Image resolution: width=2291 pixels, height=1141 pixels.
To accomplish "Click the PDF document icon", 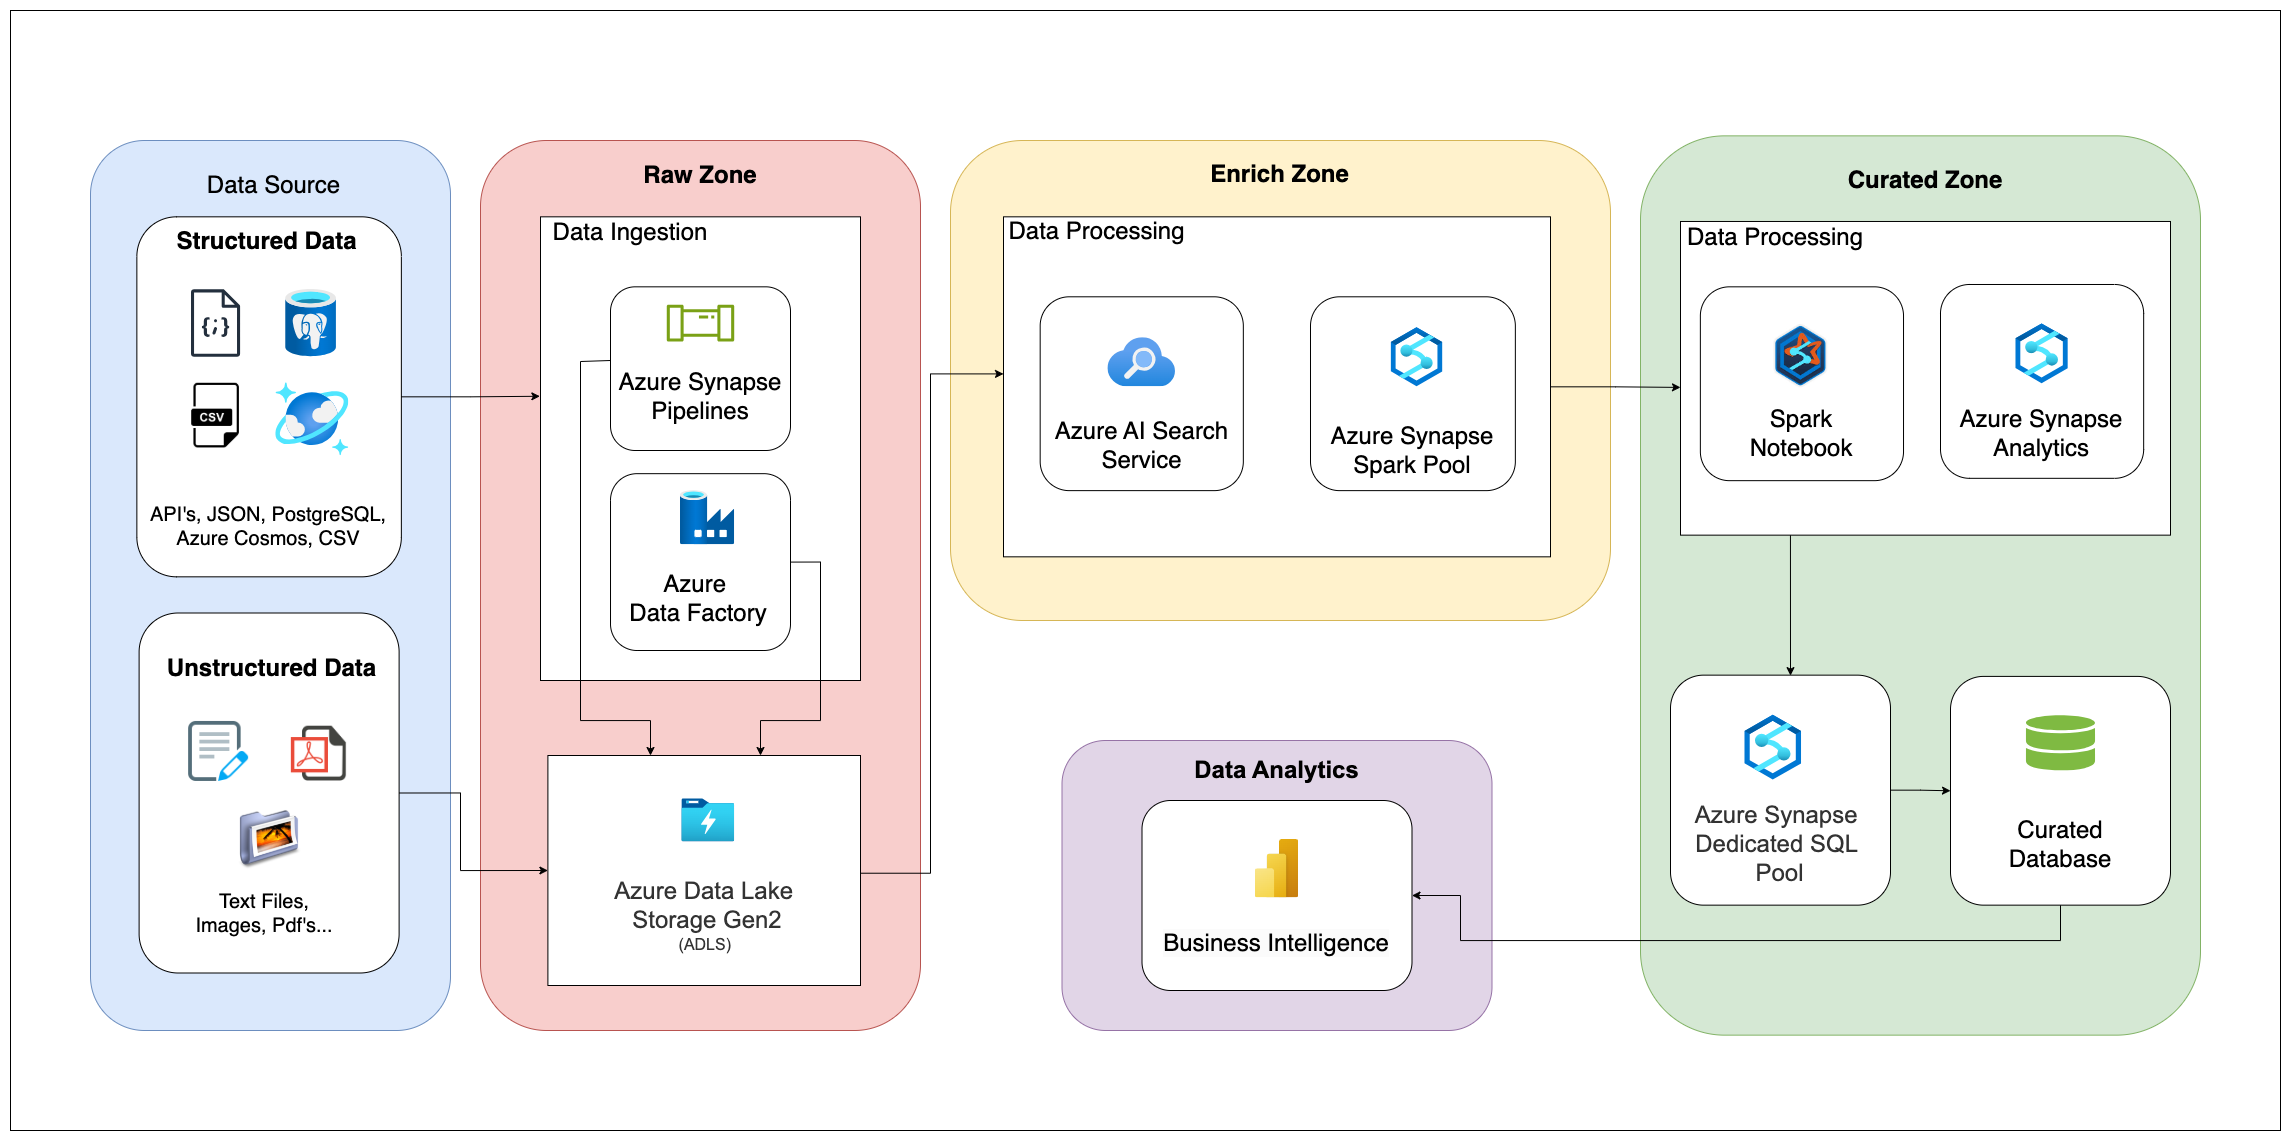I will pos(315,752).
